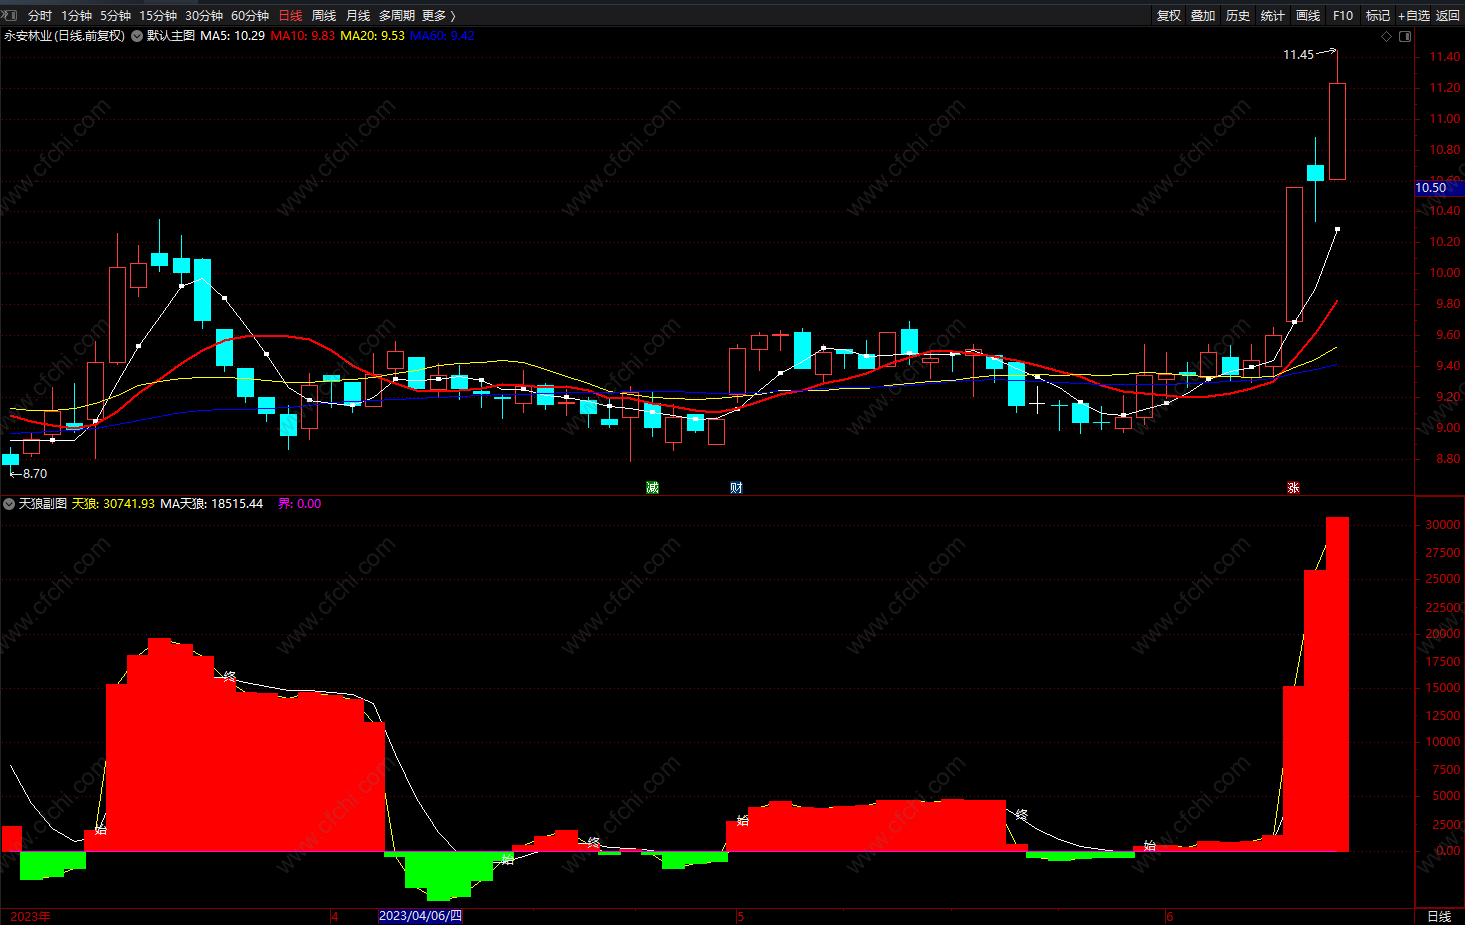Open F10 company info
Image resolution: width=1465 pixels, height=925 pixels.
tap(1343, 15)
